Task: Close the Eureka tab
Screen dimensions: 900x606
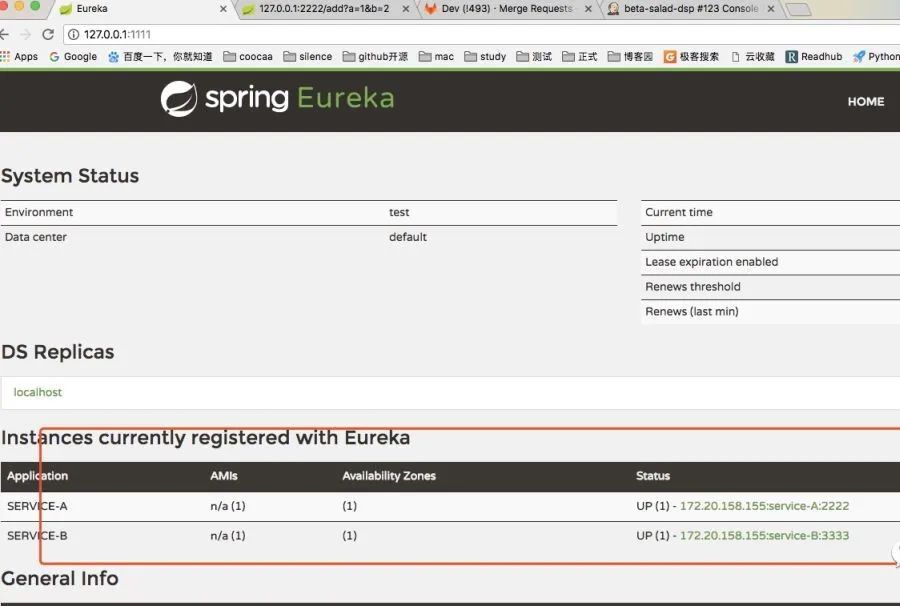Action: click(223, 9)
